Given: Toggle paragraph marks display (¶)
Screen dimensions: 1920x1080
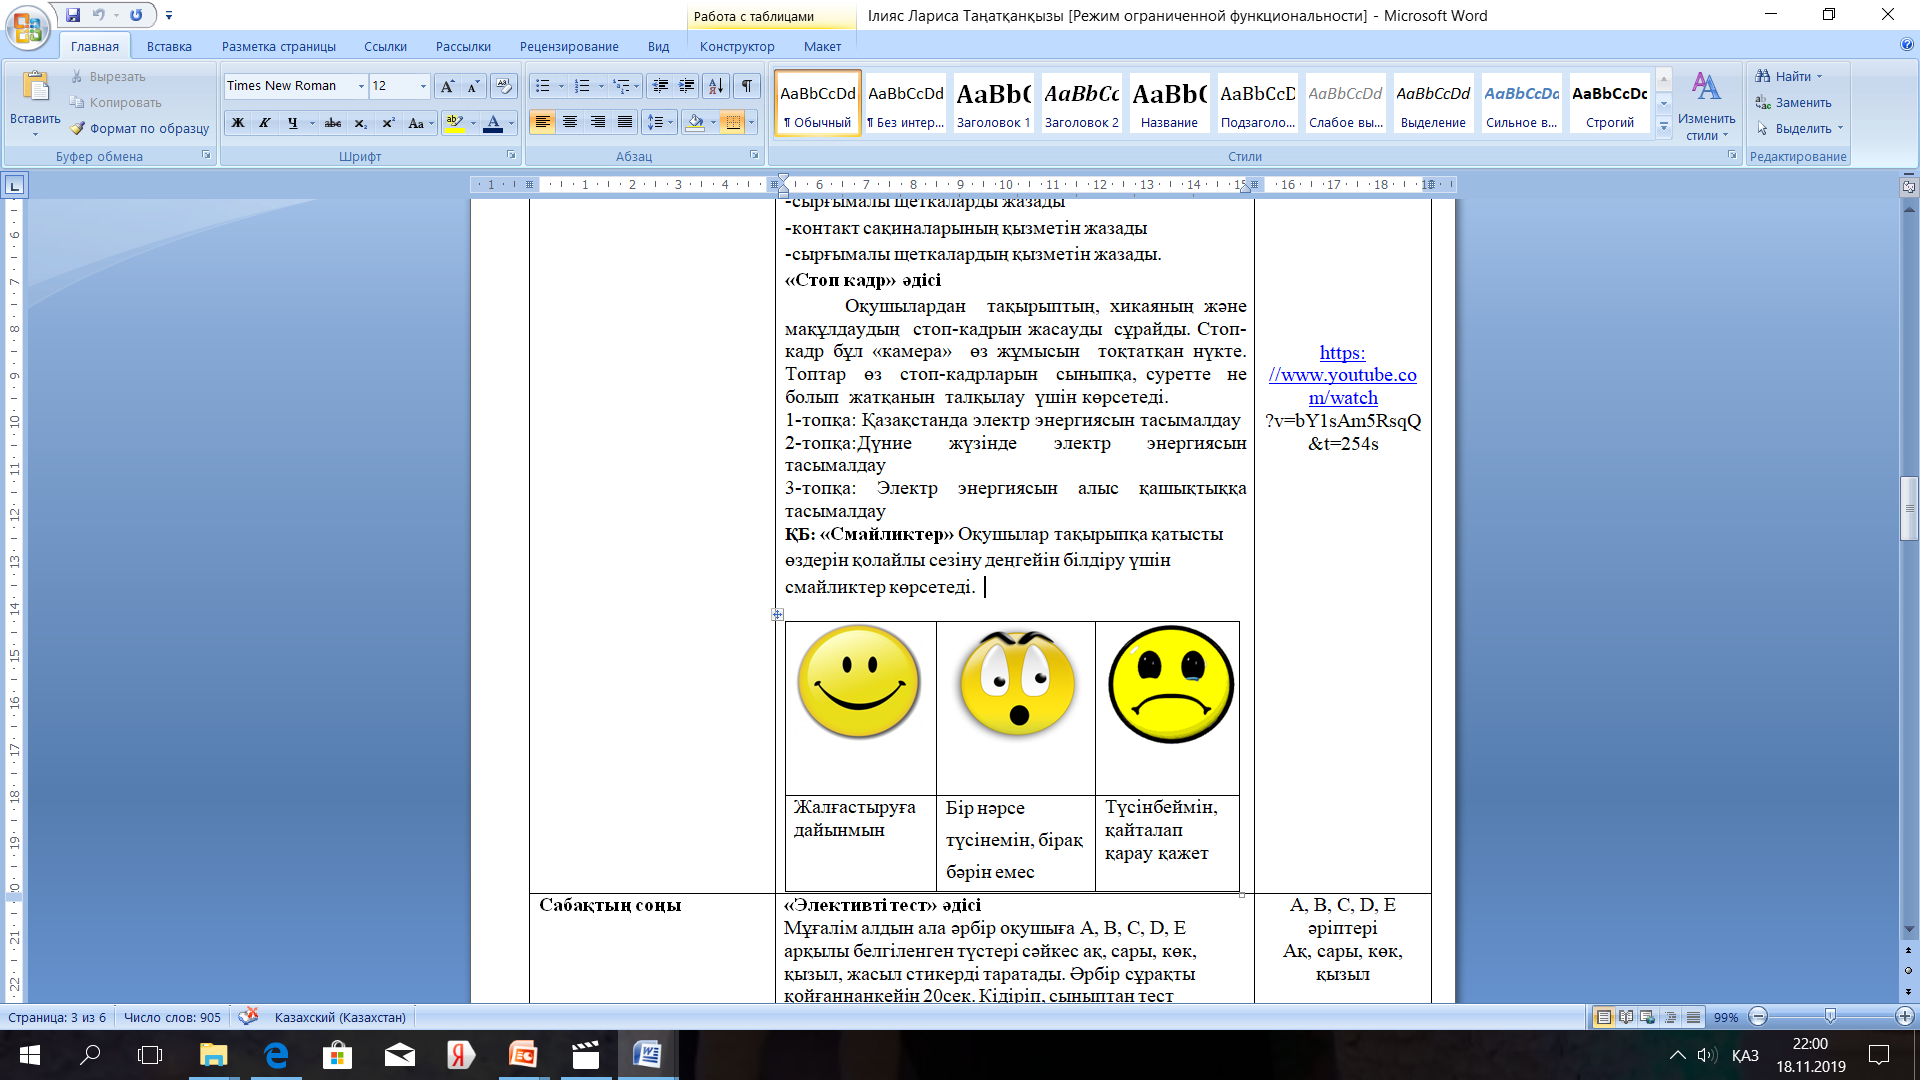Looking at the screenshot, I should 747,87.
